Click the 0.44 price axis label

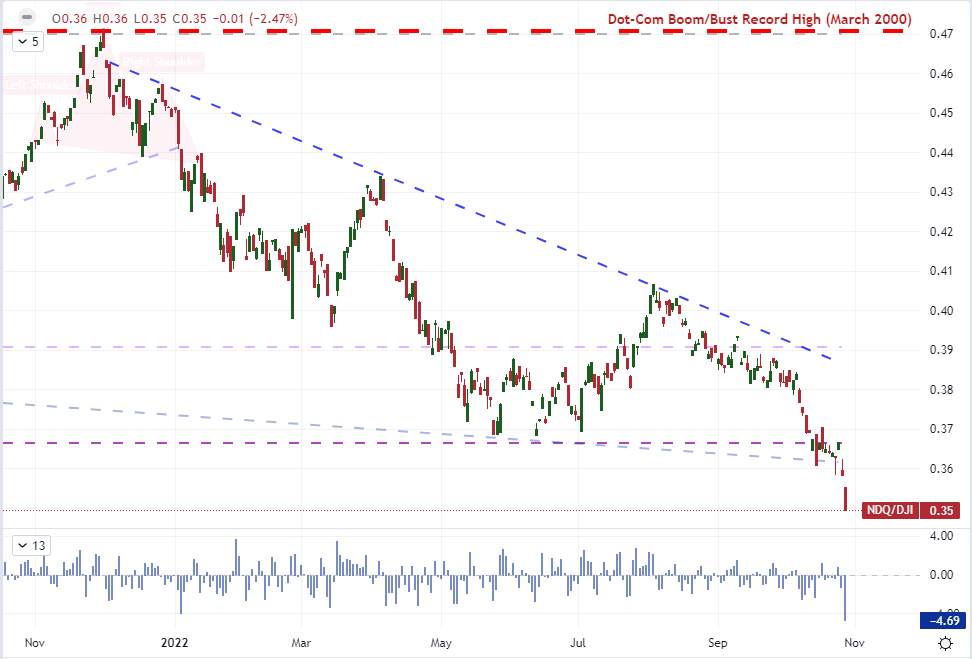pos(941,153)
